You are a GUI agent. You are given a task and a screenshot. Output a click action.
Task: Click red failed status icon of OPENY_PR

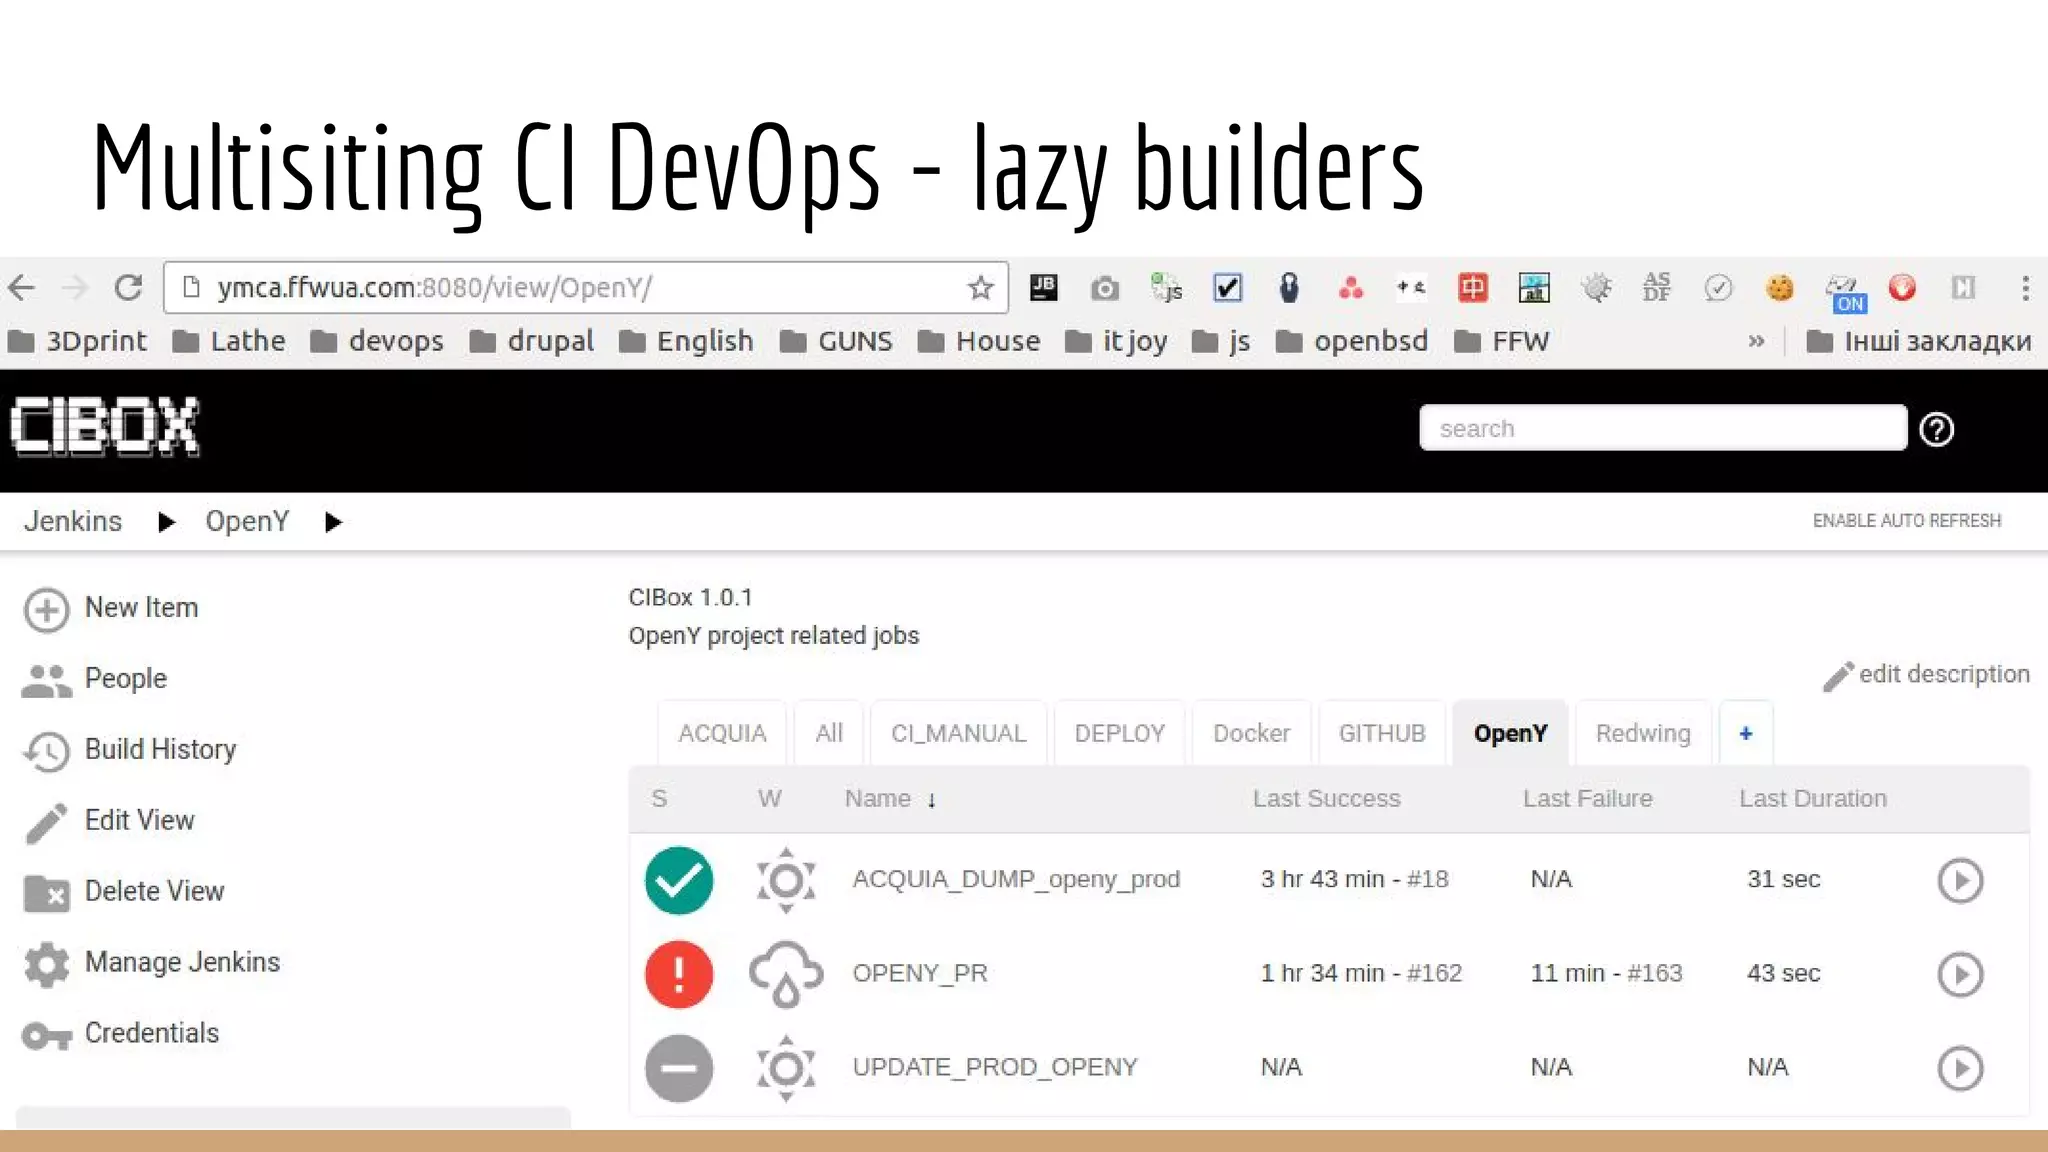pos(679,974)
